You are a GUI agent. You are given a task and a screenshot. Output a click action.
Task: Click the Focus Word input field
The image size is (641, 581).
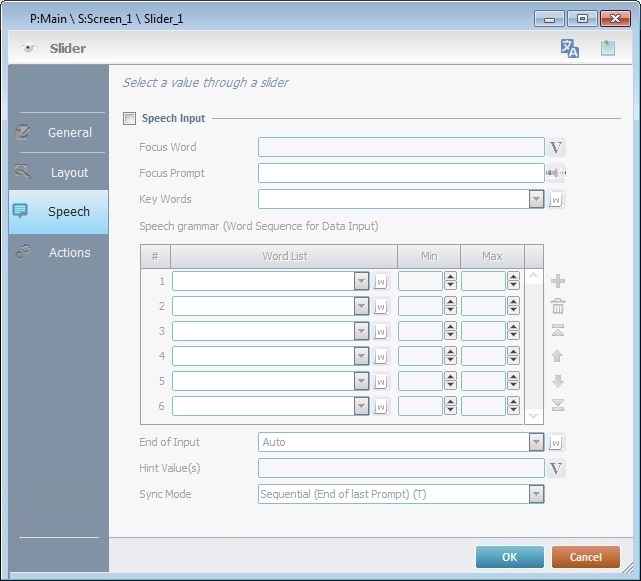[400, 148]
